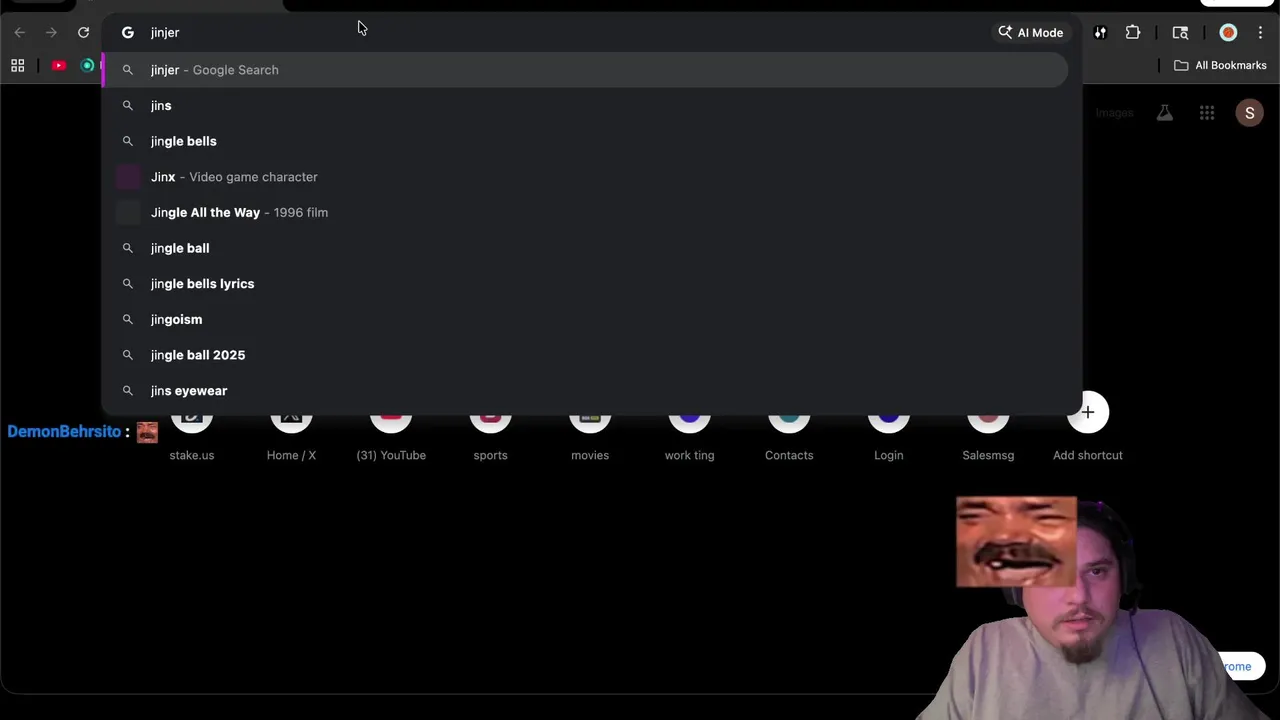Viewport: 1280px width, 720px height.
Task: Click the DemonBehrsito chat username
Action: pyautogui.click(x=64, y=432)
